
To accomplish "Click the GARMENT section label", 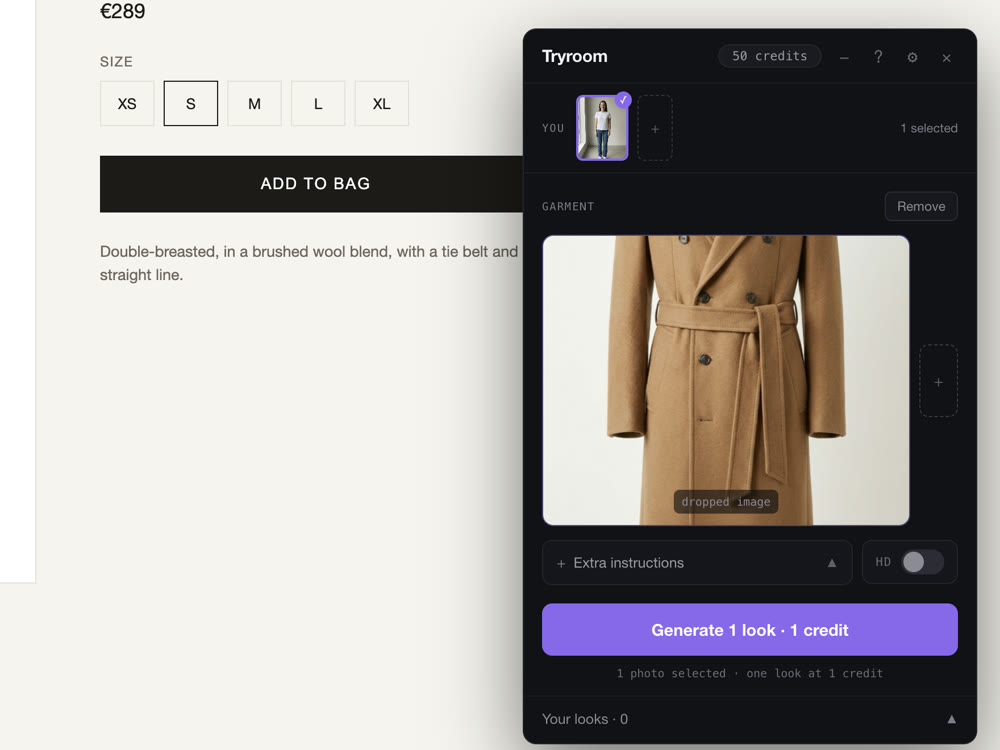I will 568,207.
